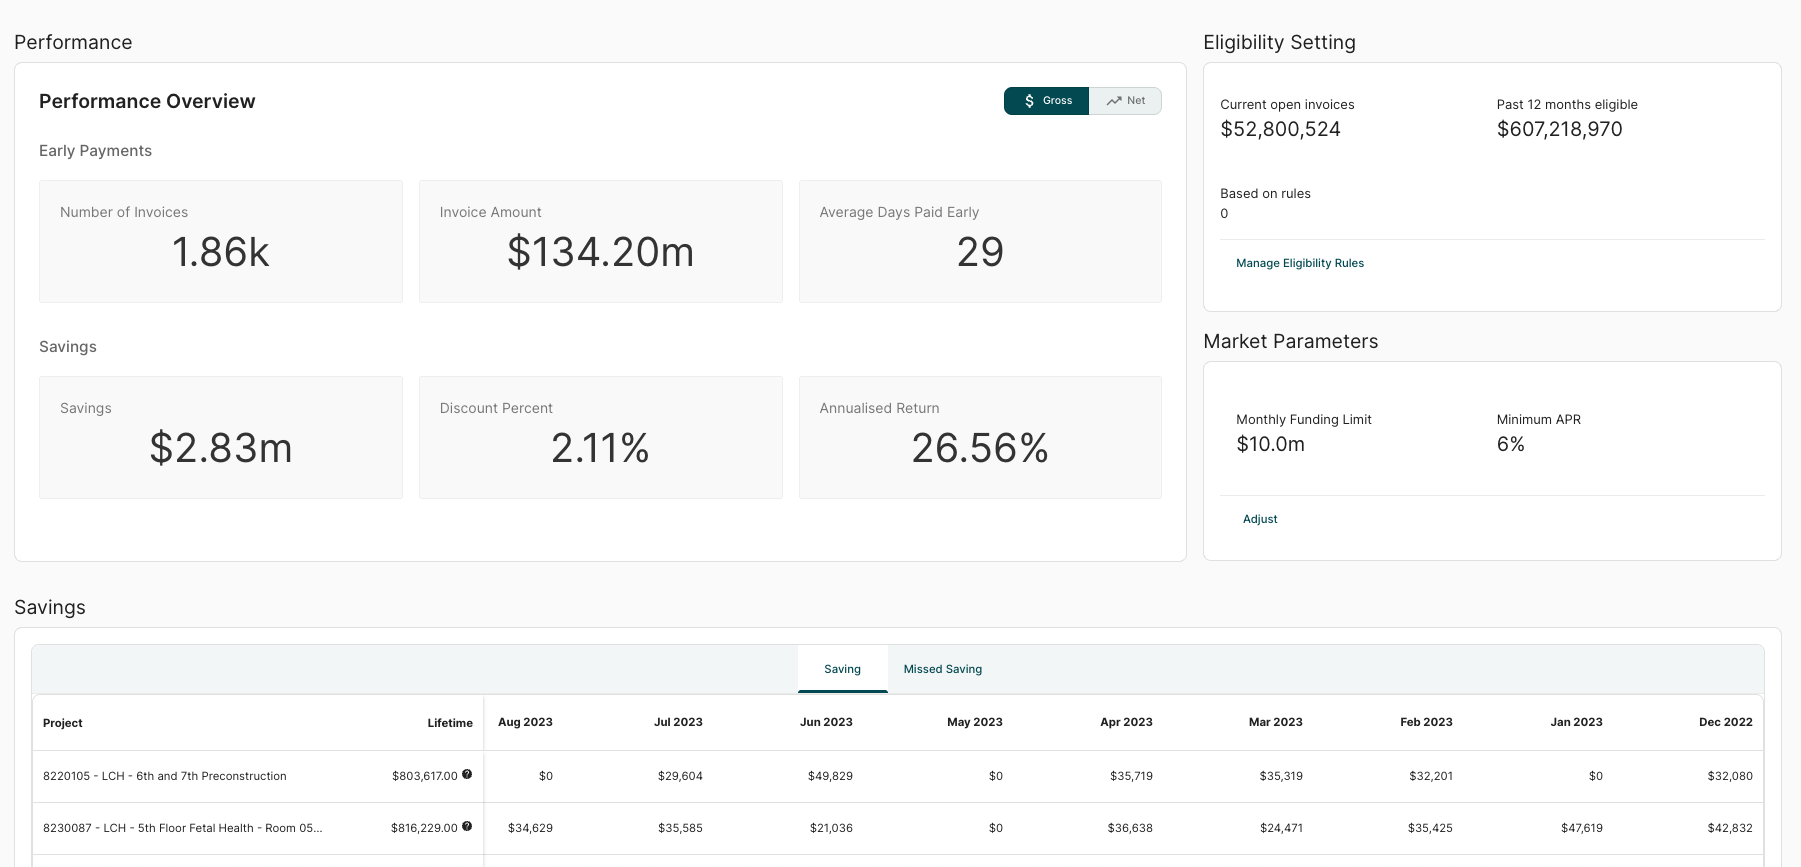Click the dollar sign icon on Gross
This screenshot has width=1801, height=867.
(x=1029, y=101)
